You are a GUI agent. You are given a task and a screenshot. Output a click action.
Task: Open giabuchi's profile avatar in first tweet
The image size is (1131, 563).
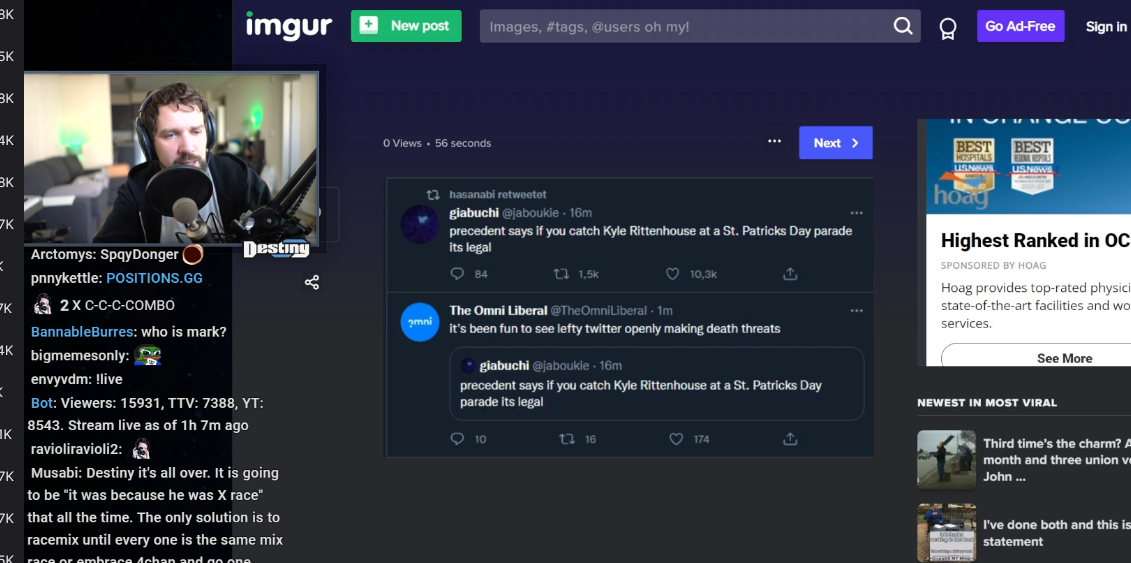click(420, 223)
